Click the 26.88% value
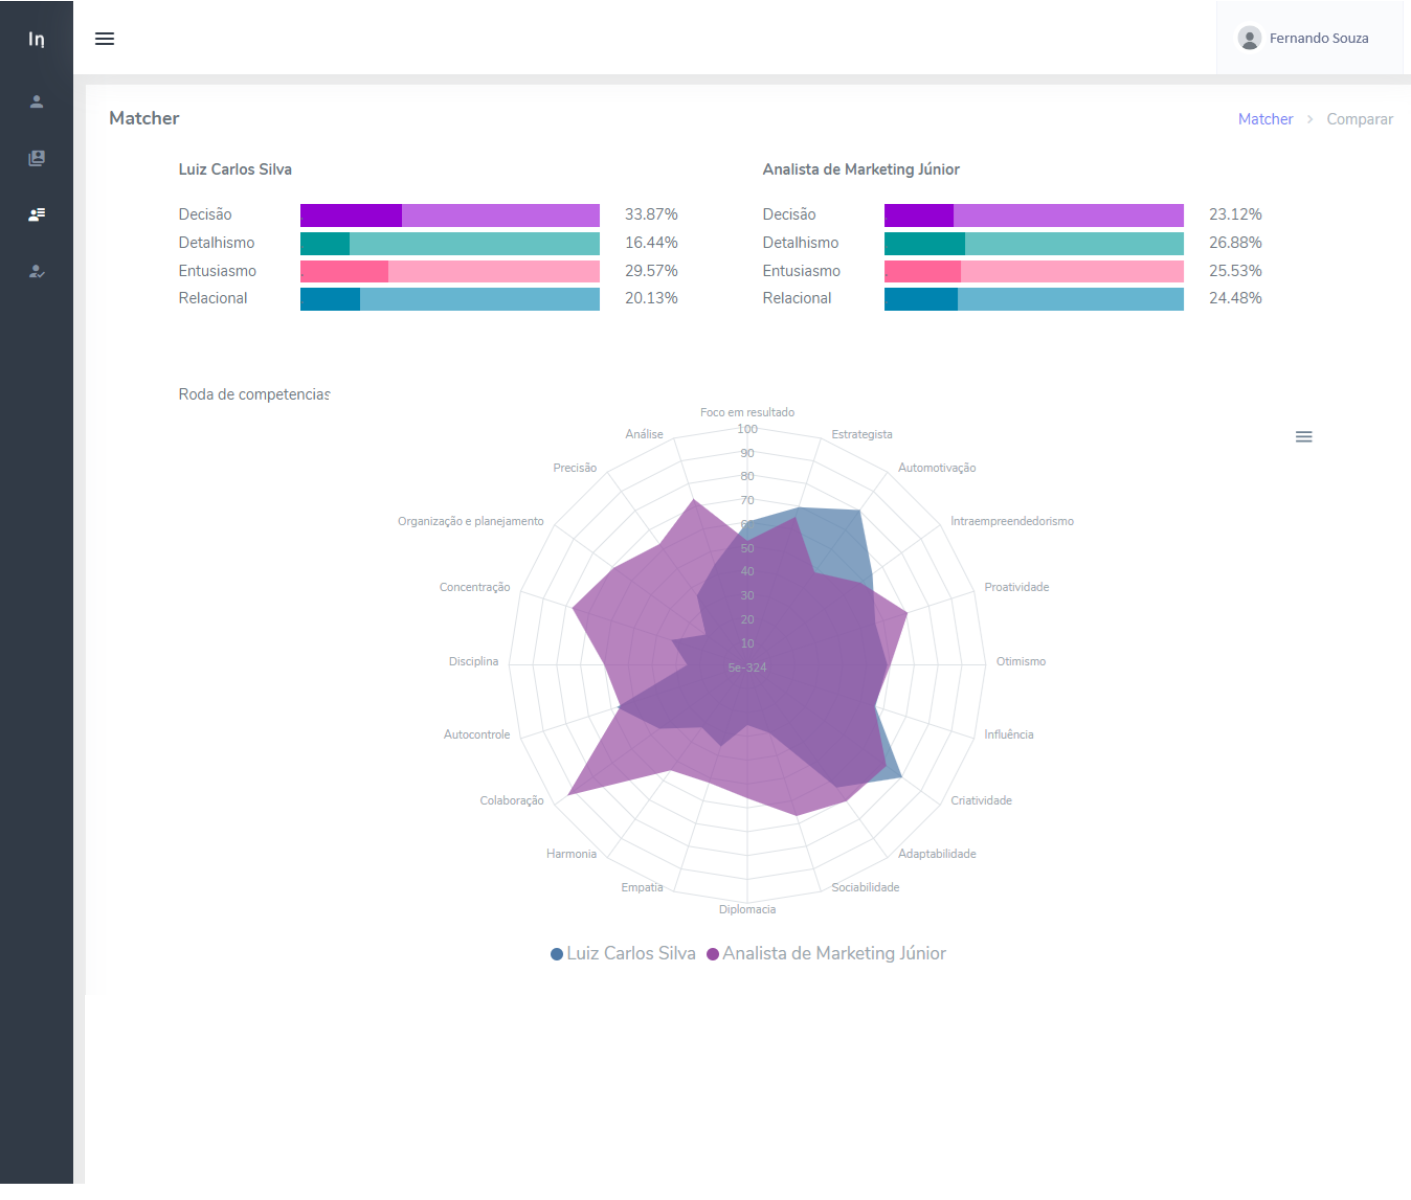 point(1235,242)
